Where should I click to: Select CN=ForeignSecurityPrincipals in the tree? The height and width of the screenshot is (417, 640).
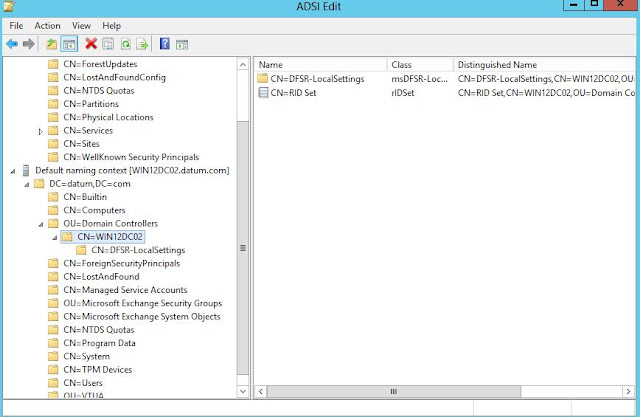122,263
